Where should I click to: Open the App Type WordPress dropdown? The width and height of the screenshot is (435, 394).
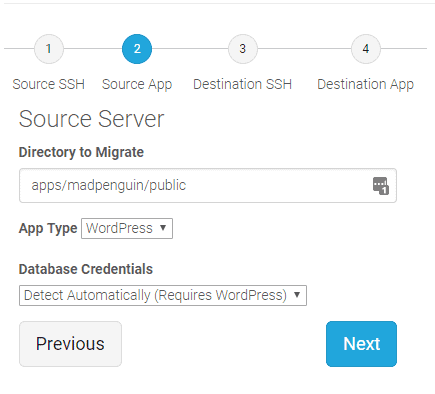(127, 228)
